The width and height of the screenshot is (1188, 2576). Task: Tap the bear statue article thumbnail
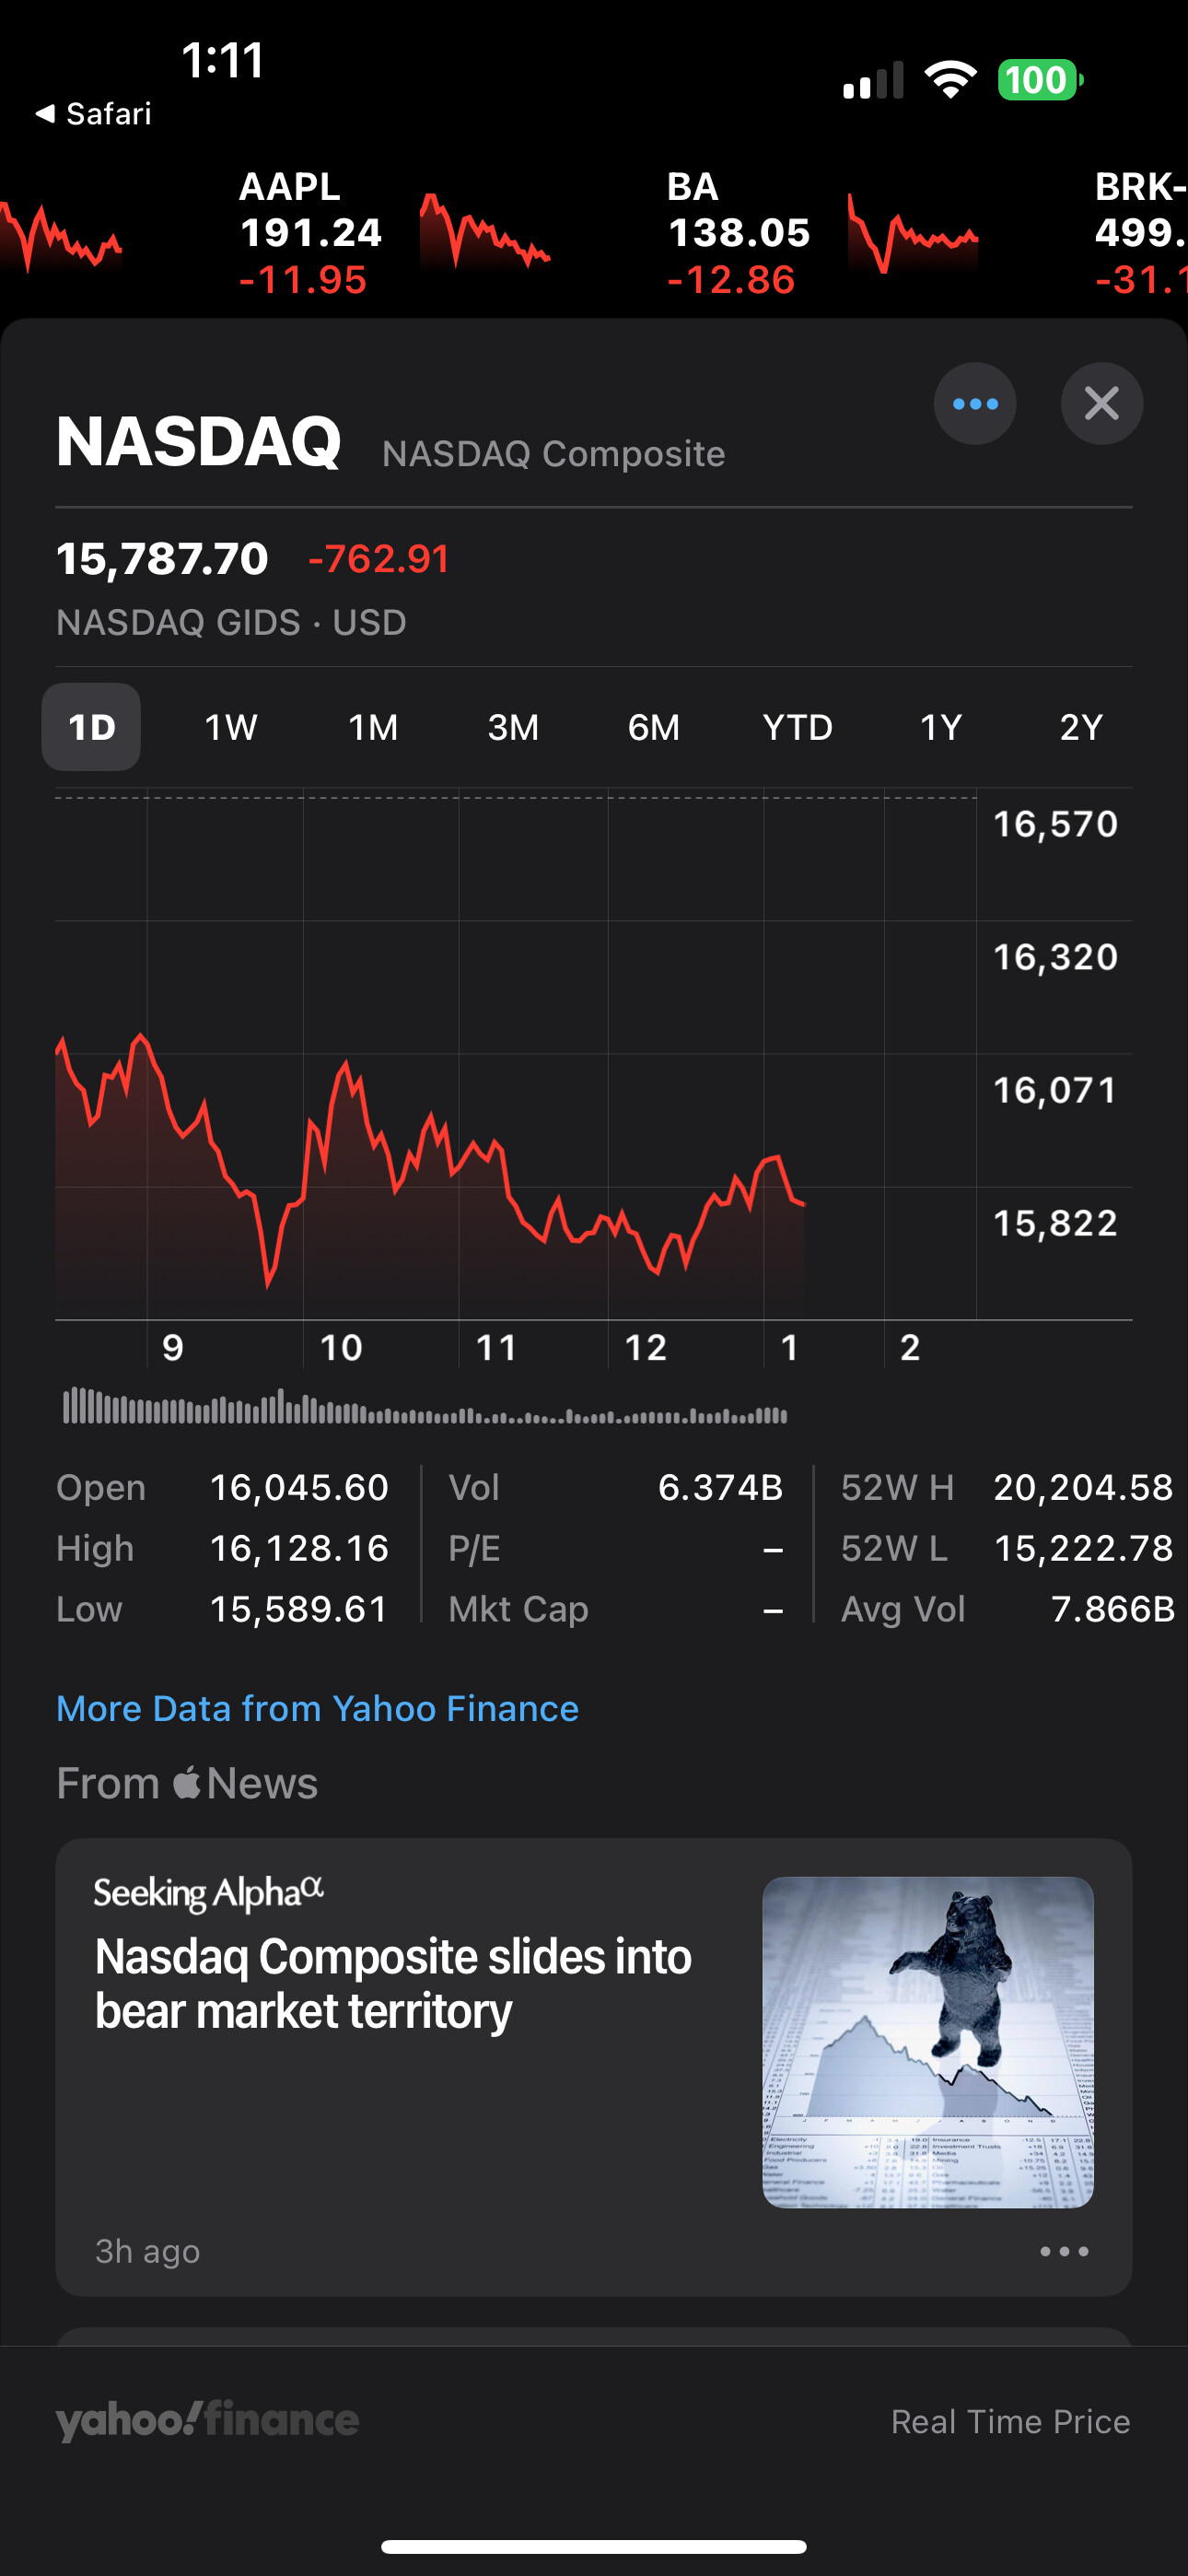coord(927,2041)
